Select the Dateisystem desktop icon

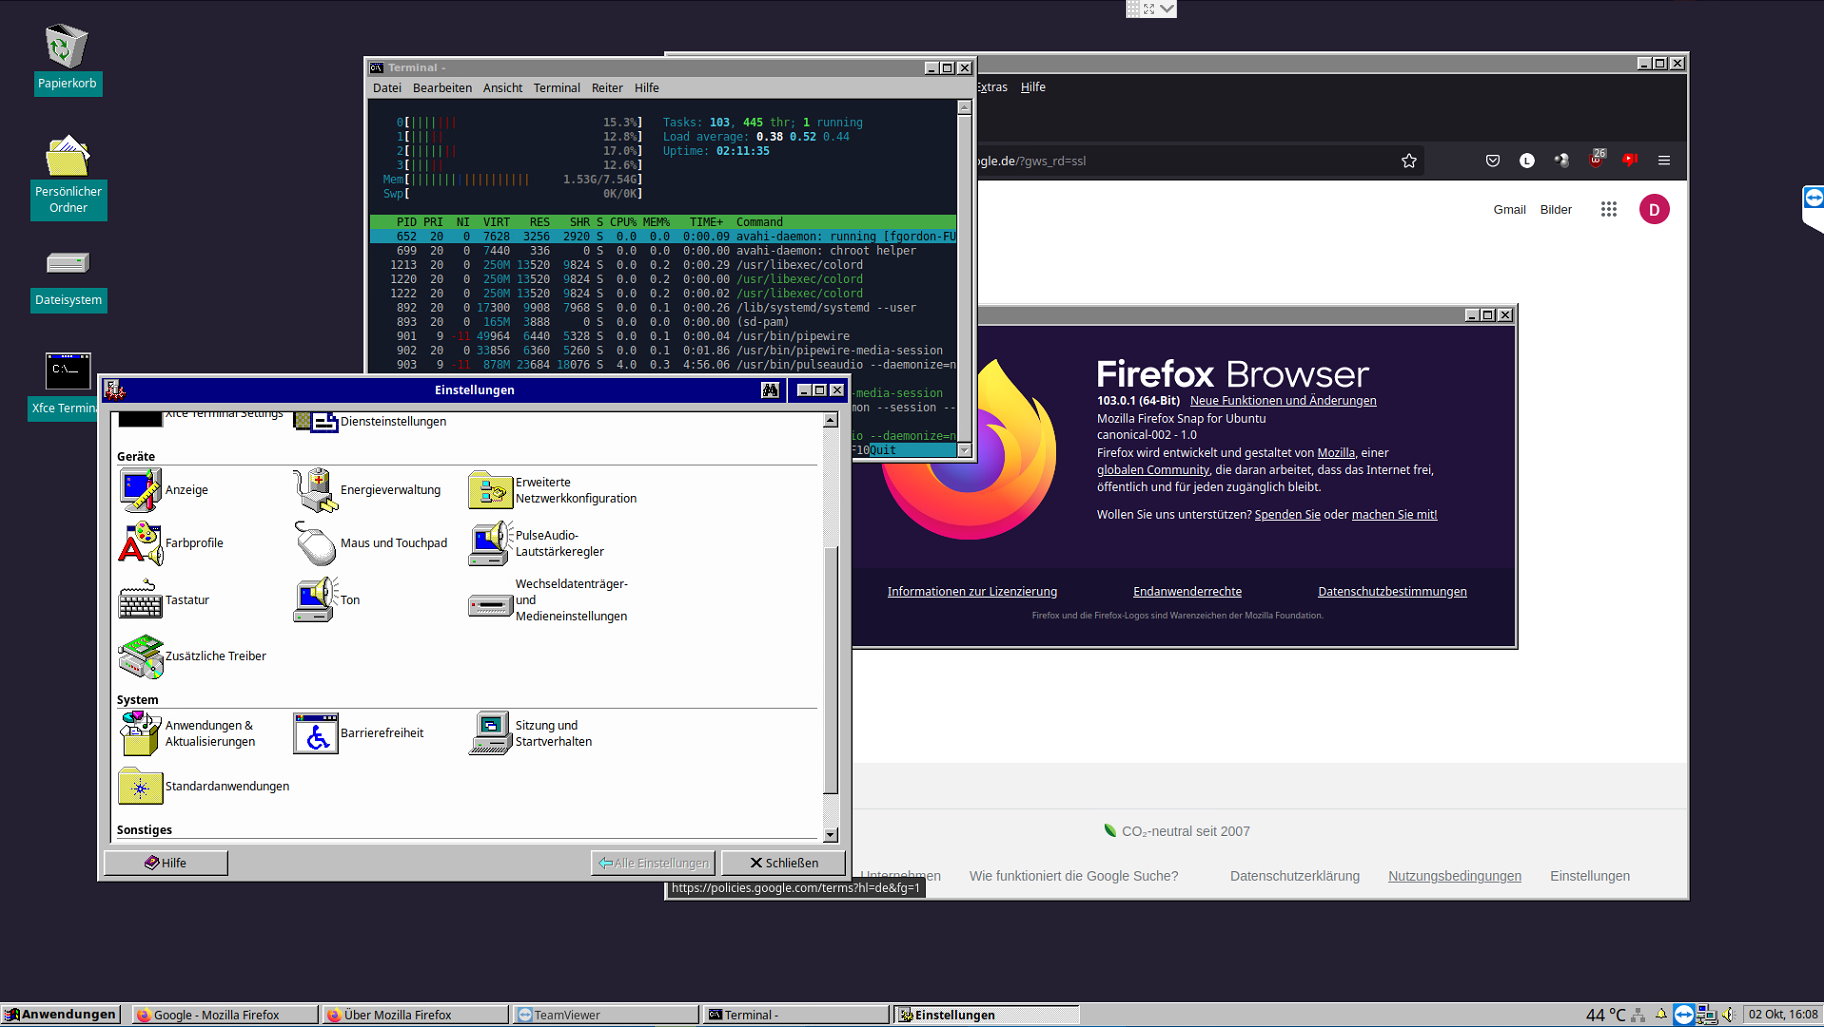pos(68,279)
